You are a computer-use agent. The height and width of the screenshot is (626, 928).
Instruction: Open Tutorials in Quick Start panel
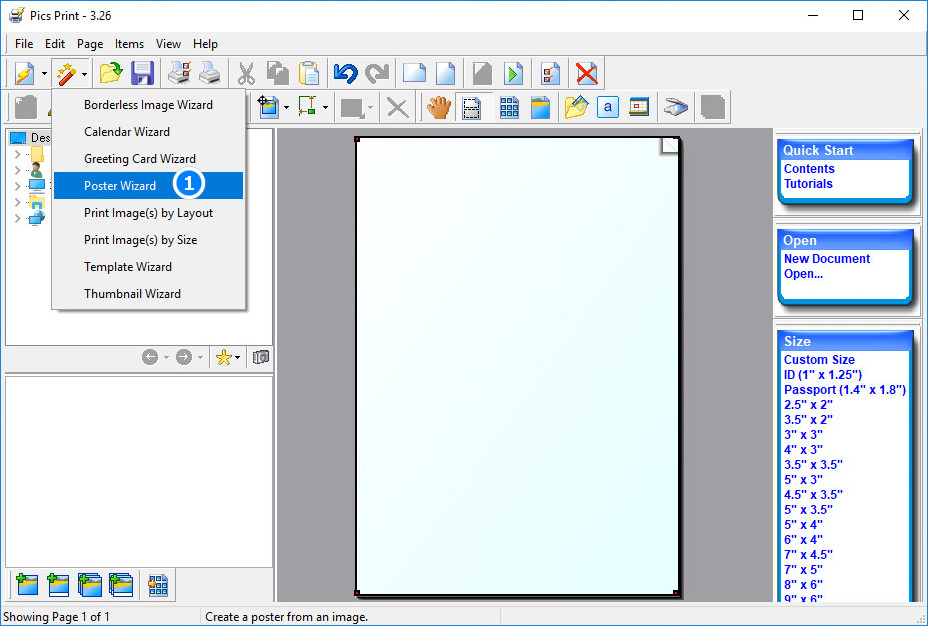pos(808,183)
